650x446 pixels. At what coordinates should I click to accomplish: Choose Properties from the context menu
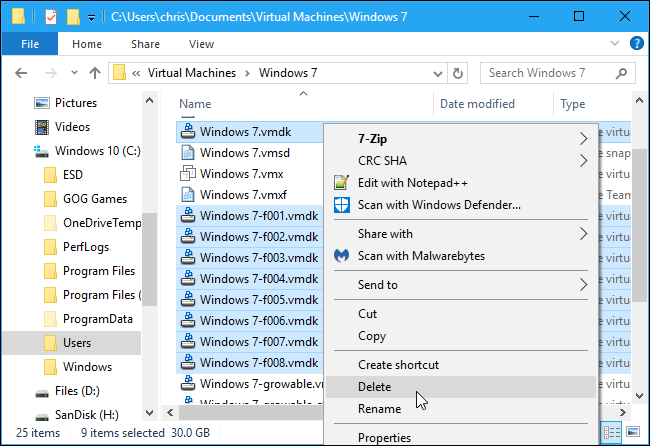(461, 437)
